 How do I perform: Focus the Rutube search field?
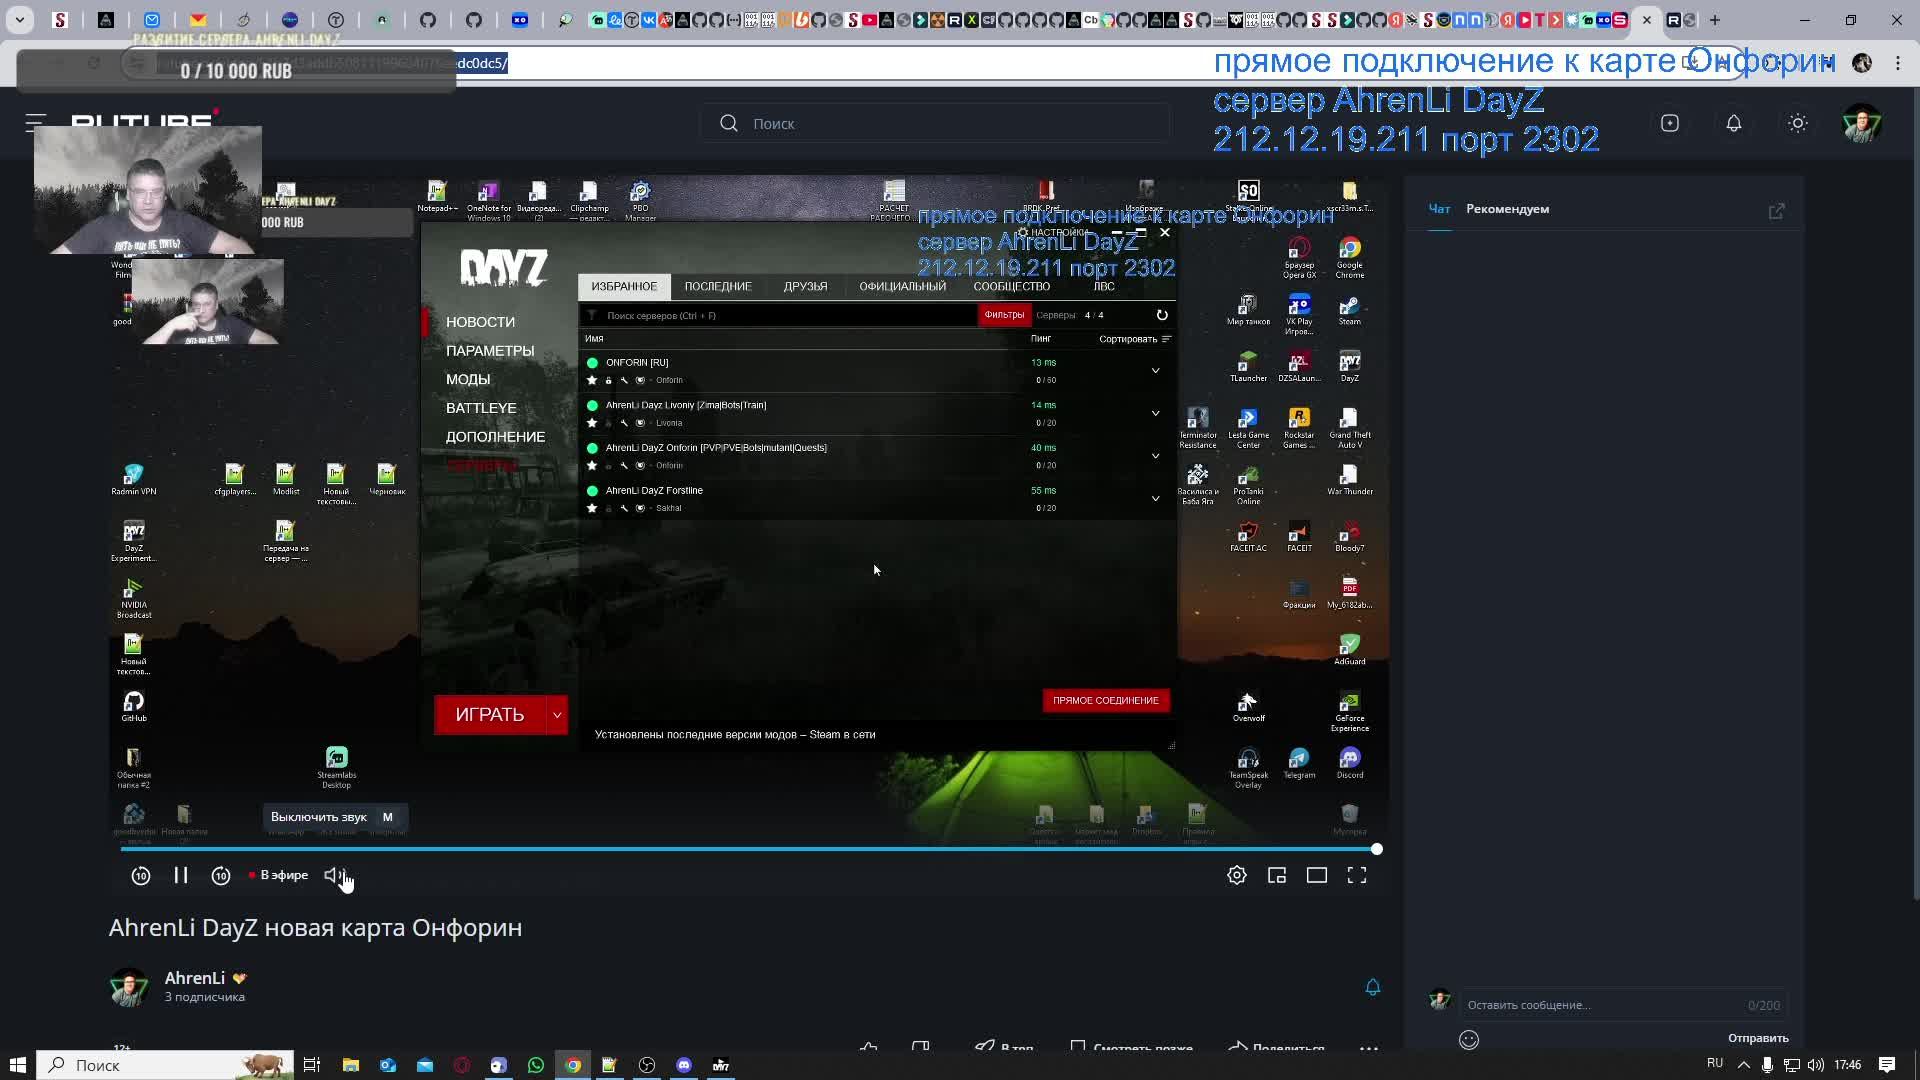coord(934,123)
